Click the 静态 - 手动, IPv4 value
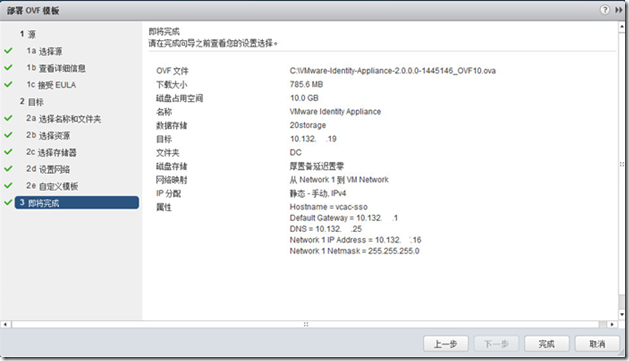The image size is (629, 361). [318, 193]
